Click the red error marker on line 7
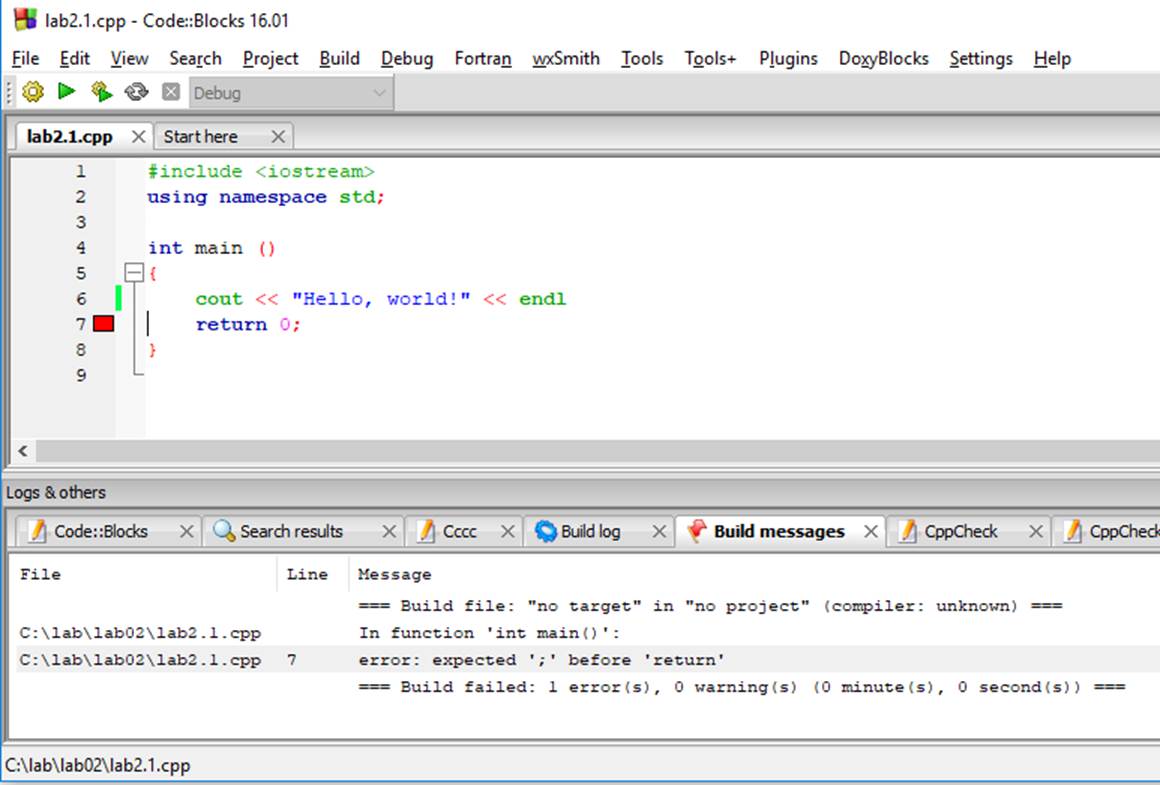The height and width of the screenshot is (785, 1160). pyautogui.click(x=104, y=324)
